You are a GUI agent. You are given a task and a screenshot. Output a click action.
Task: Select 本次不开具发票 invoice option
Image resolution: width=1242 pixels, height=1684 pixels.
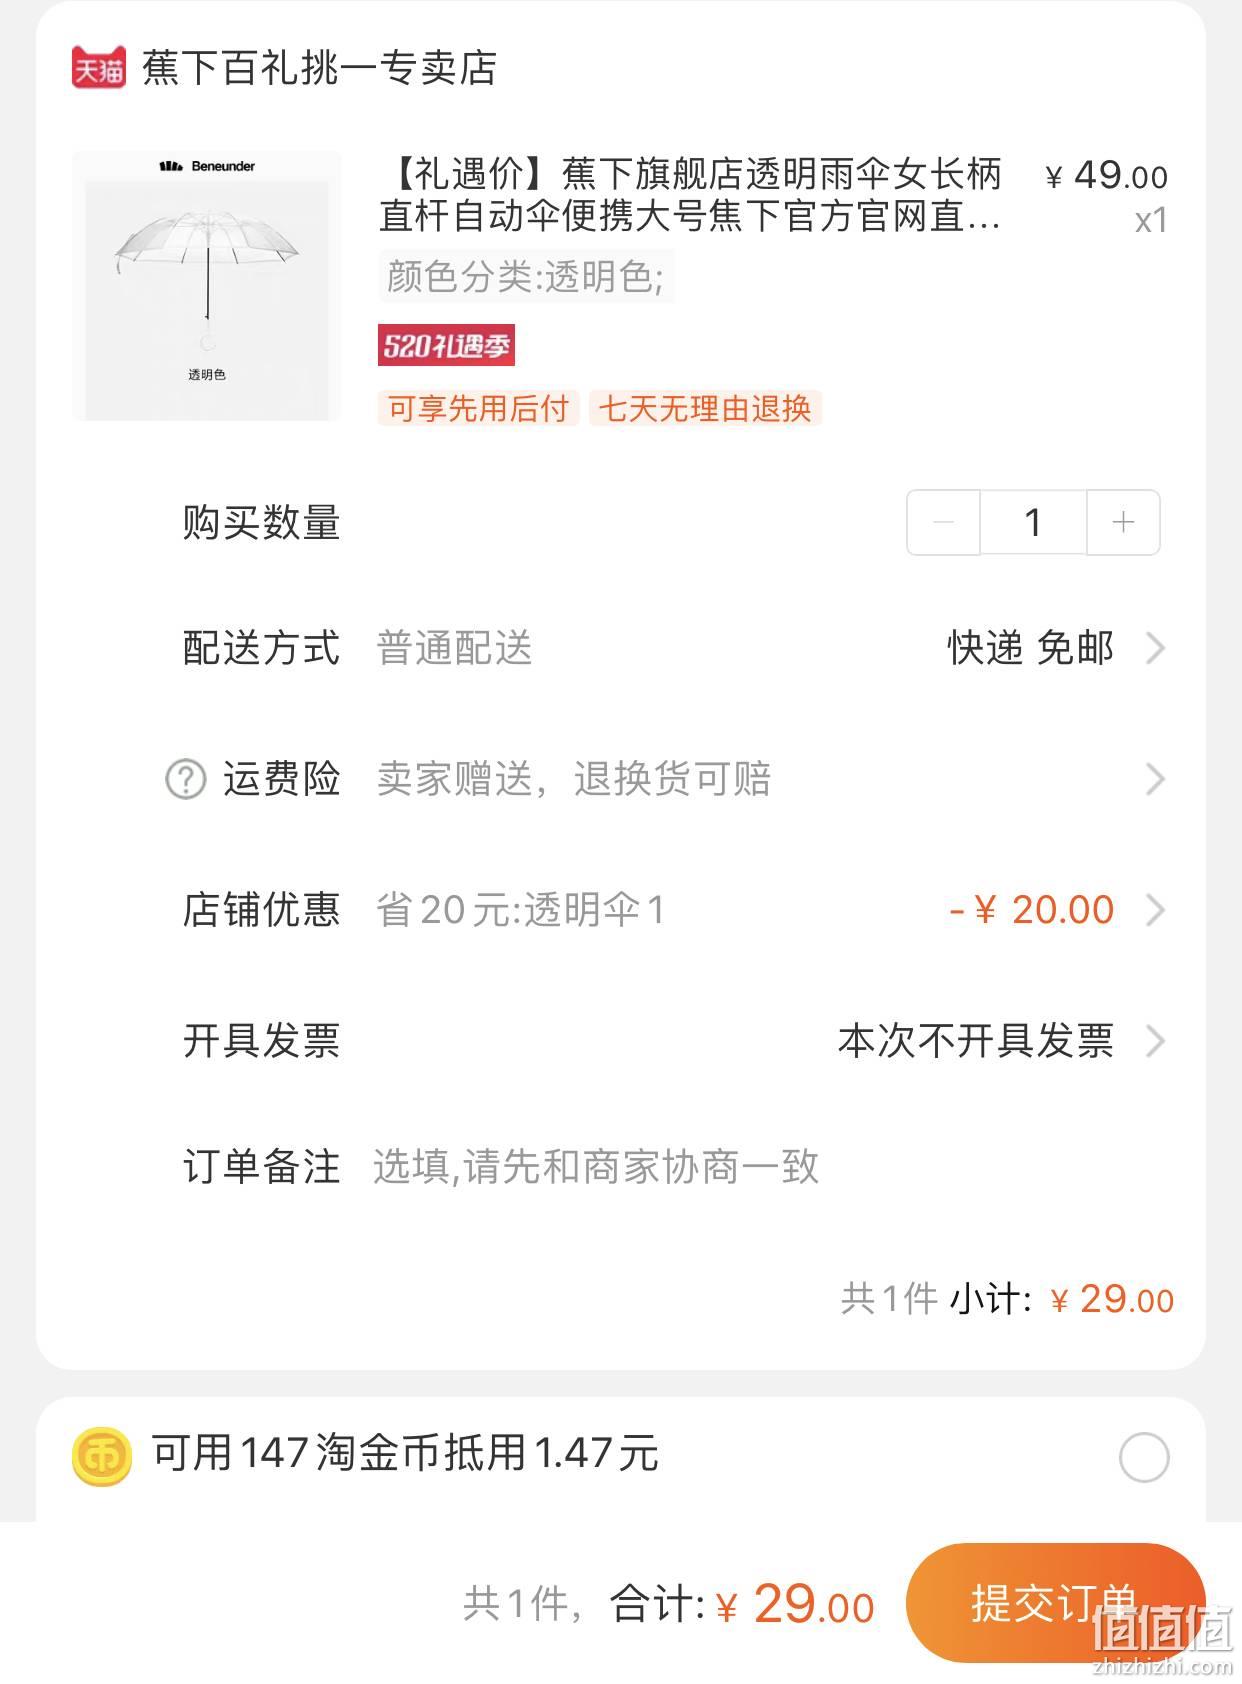pyautogui.click(x=976, y=1041)
